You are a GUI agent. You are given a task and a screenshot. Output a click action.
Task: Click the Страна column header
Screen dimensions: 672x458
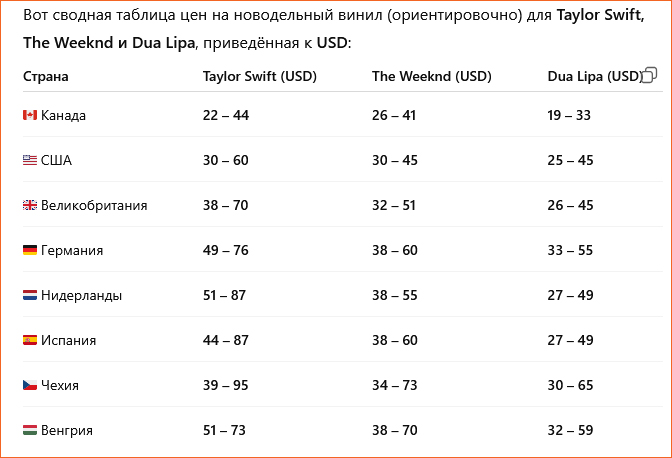tap(46, 77)
